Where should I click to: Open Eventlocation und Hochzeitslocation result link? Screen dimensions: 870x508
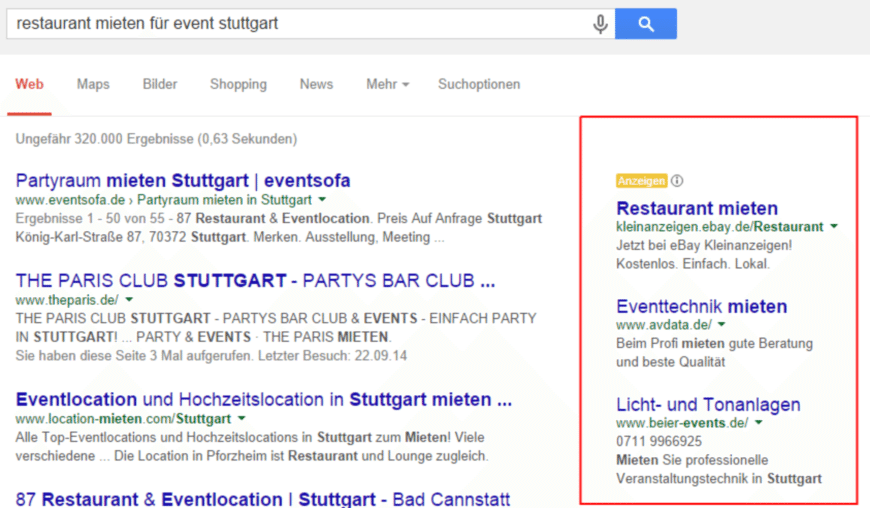(264, 399)
